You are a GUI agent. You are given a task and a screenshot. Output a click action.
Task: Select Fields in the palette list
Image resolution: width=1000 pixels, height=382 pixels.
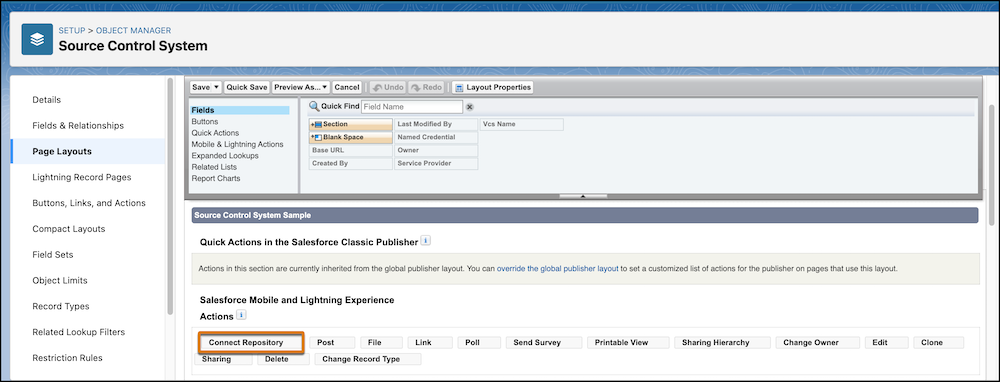point(240,110)
